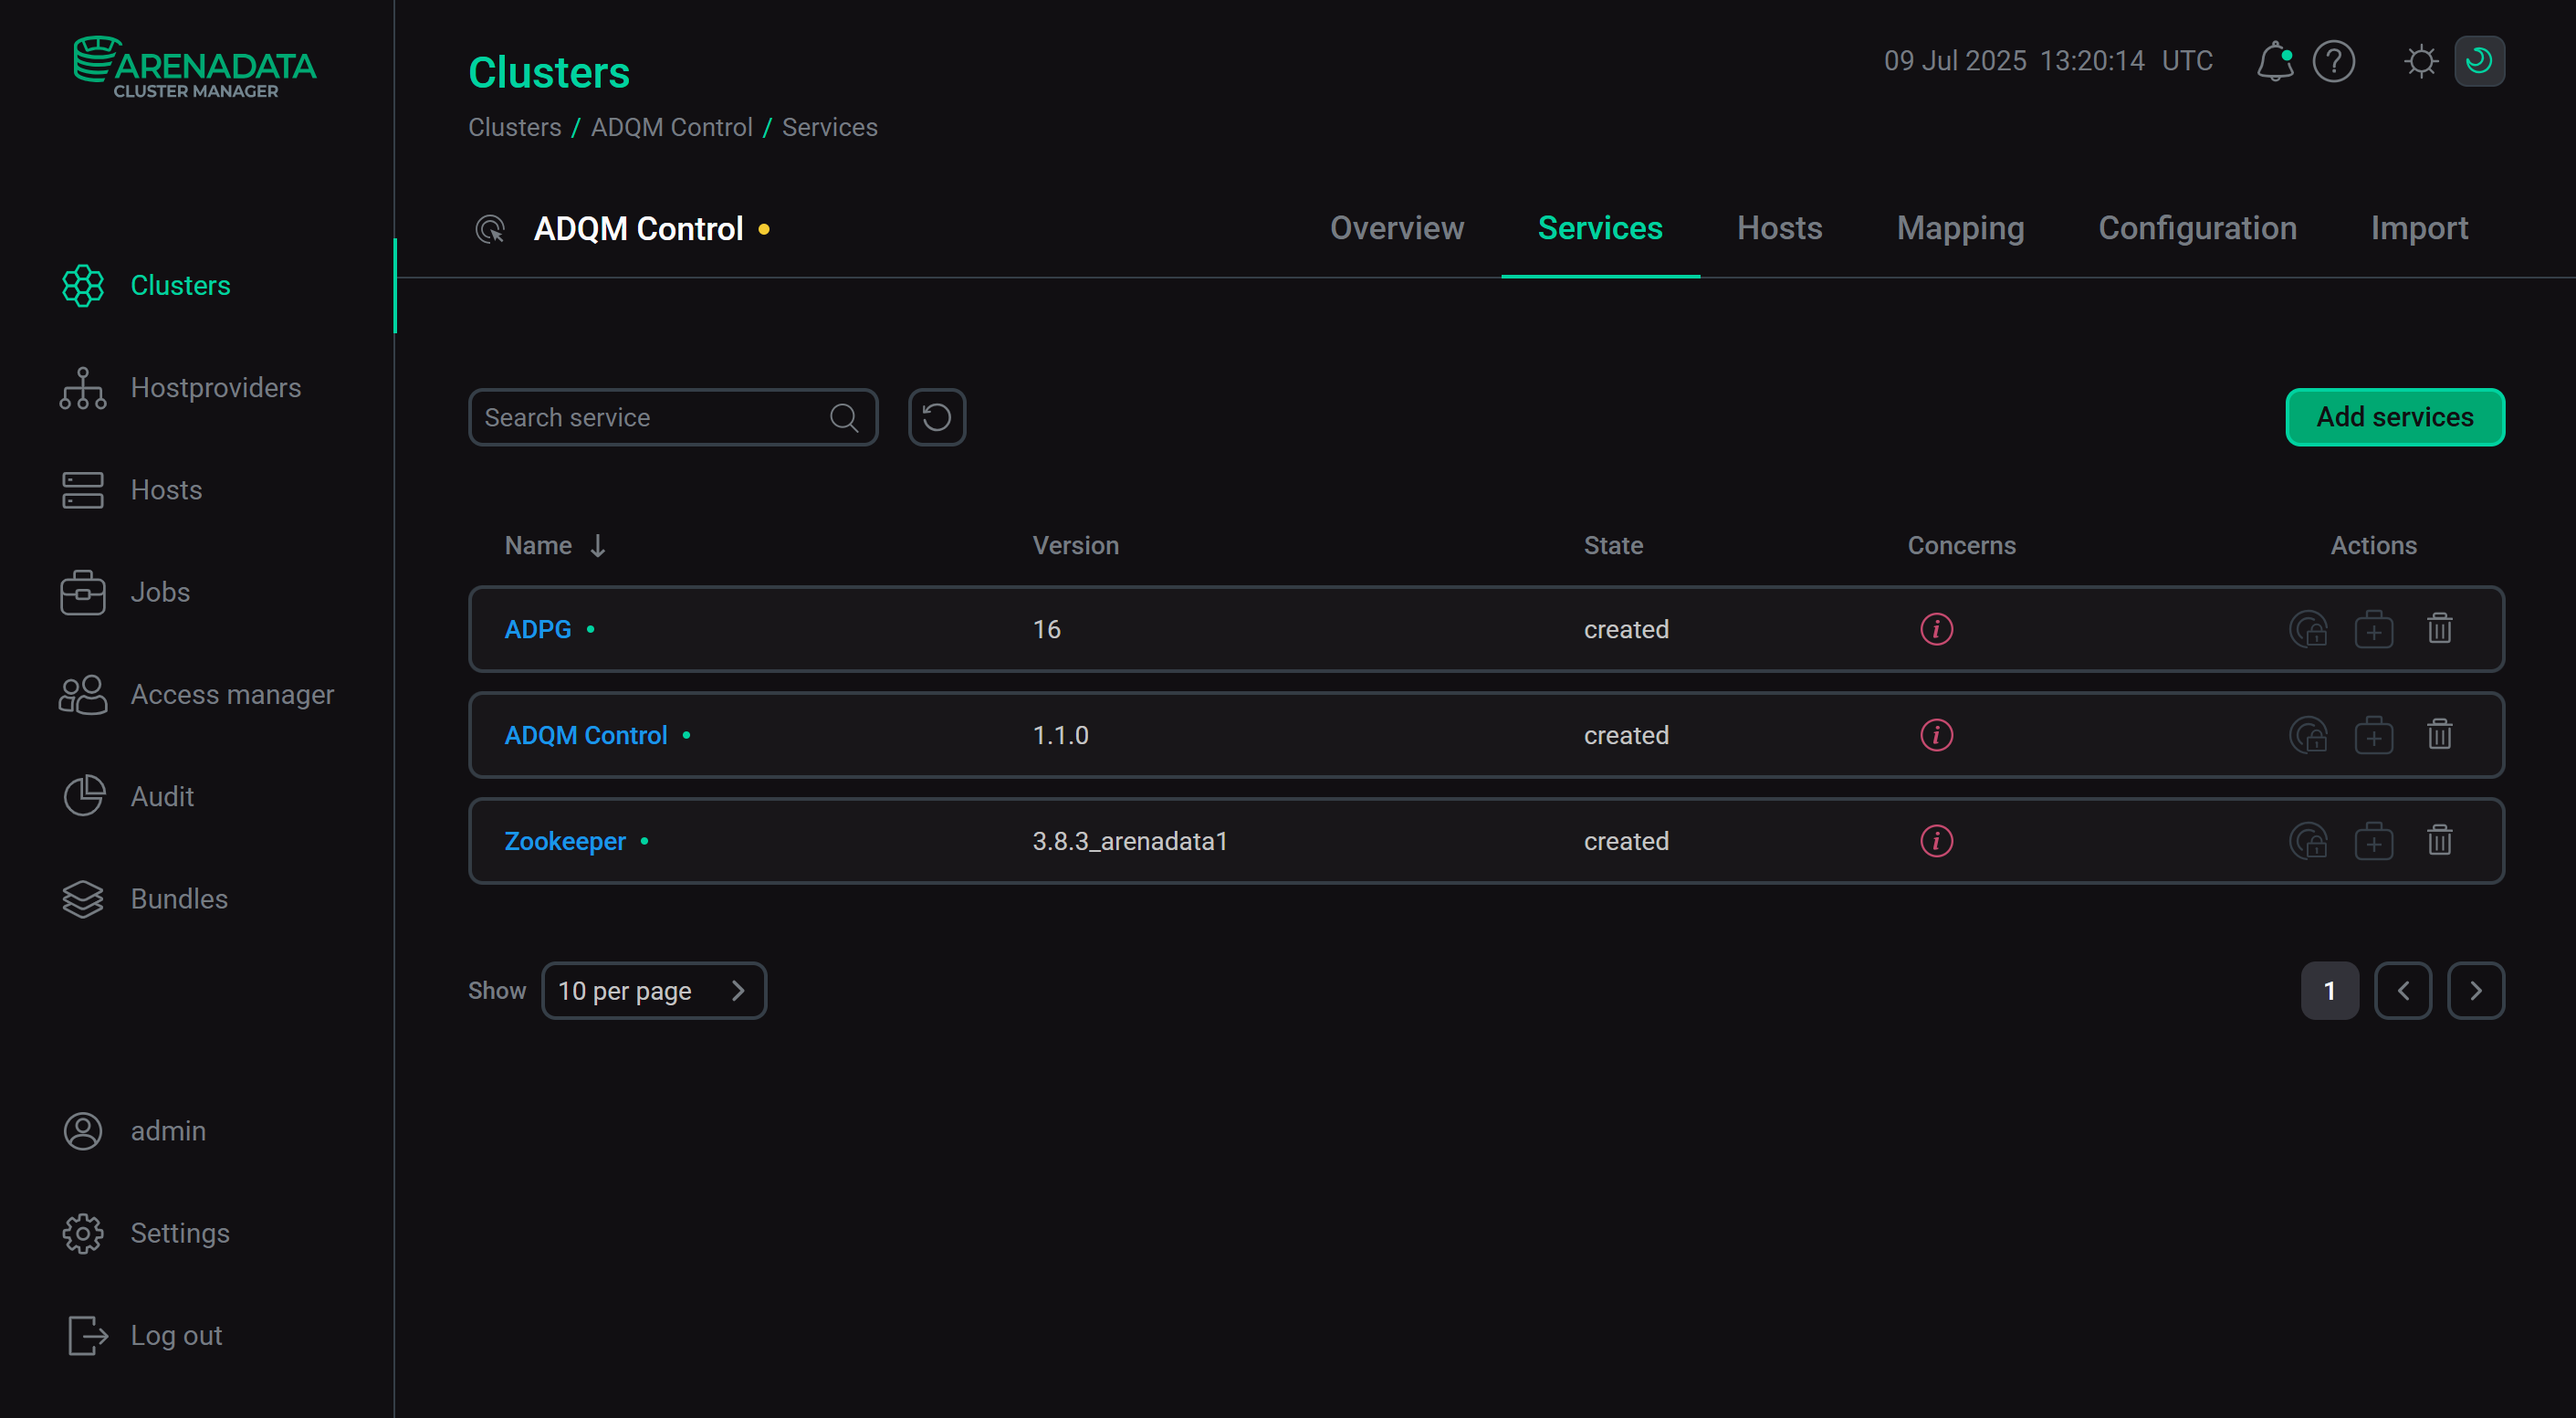Open the 10 per page dropdown
The width and height of the screenshot is (2576, 1418).
tap(654, 990)
